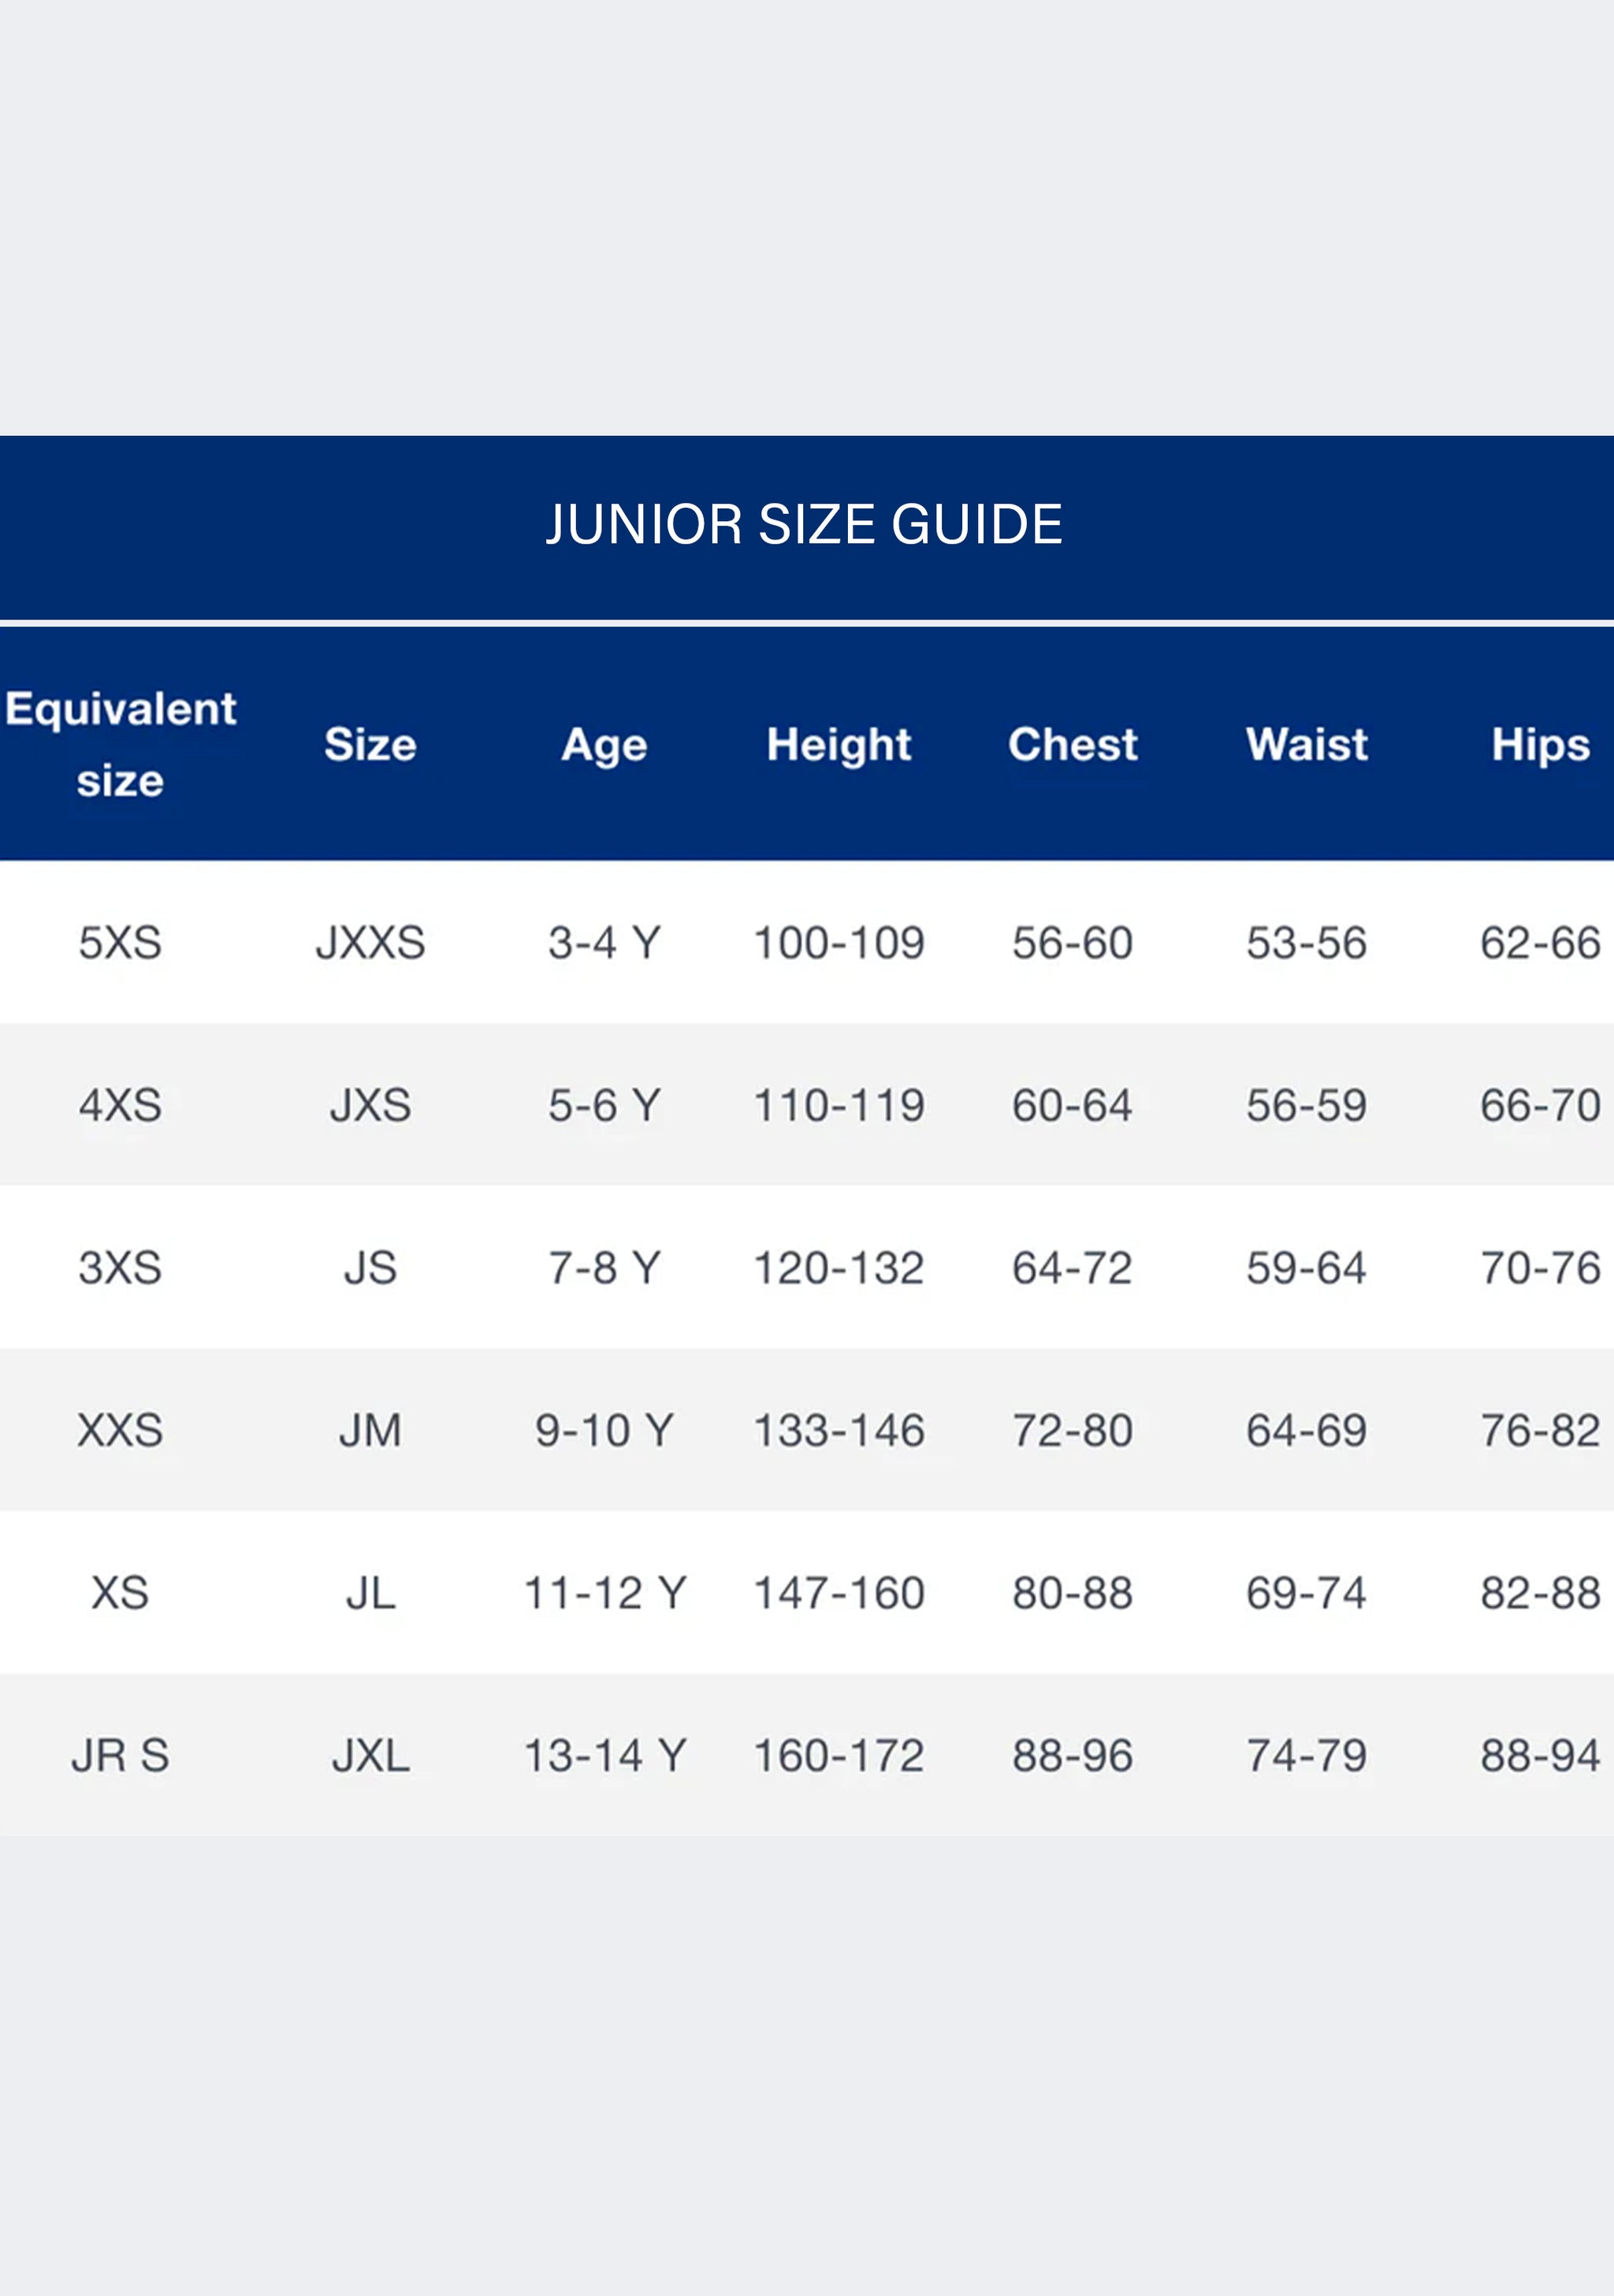
Task: Click the 72-80 chest cell
Action: coord(1073,1430)
